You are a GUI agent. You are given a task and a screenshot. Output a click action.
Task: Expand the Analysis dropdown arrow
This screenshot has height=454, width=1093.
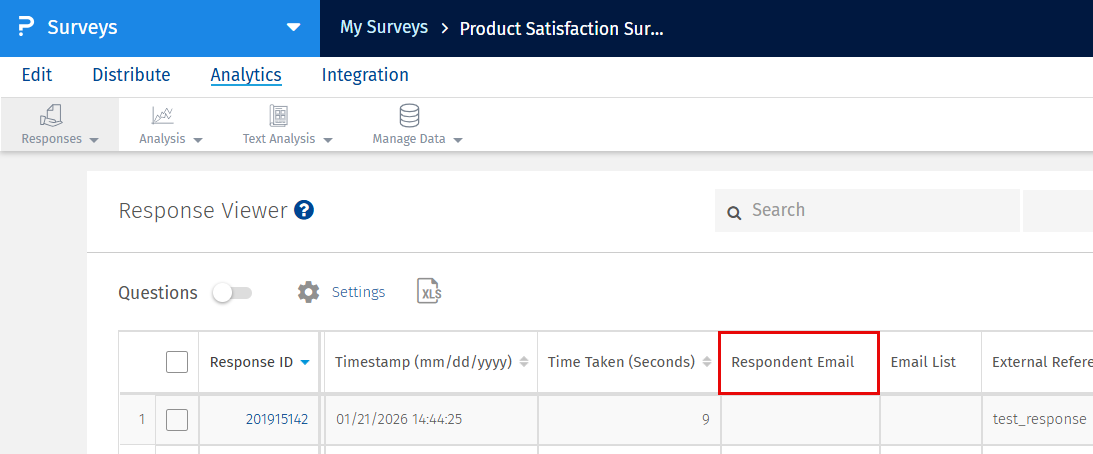[x=198, y=139]
